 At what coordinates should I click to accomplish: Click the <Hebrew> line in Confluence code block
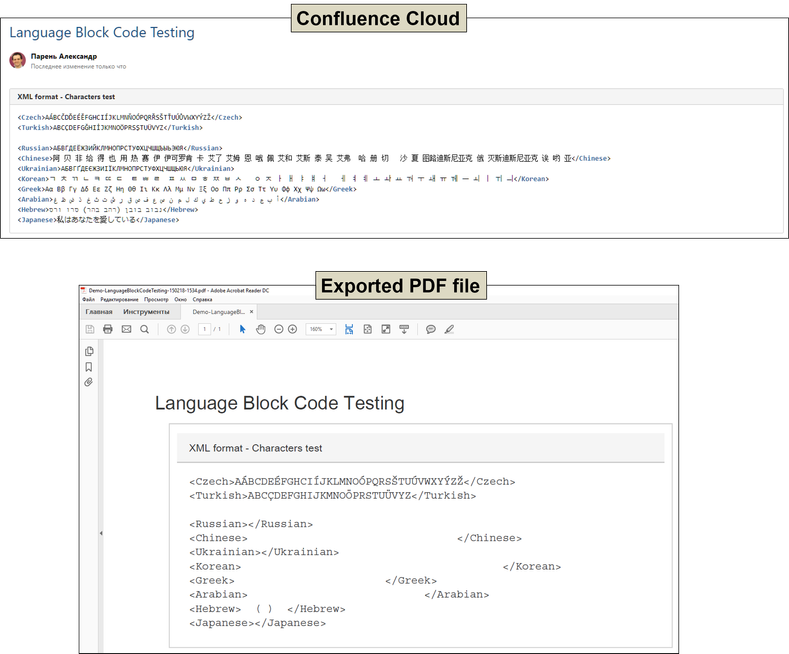(108, 209)
